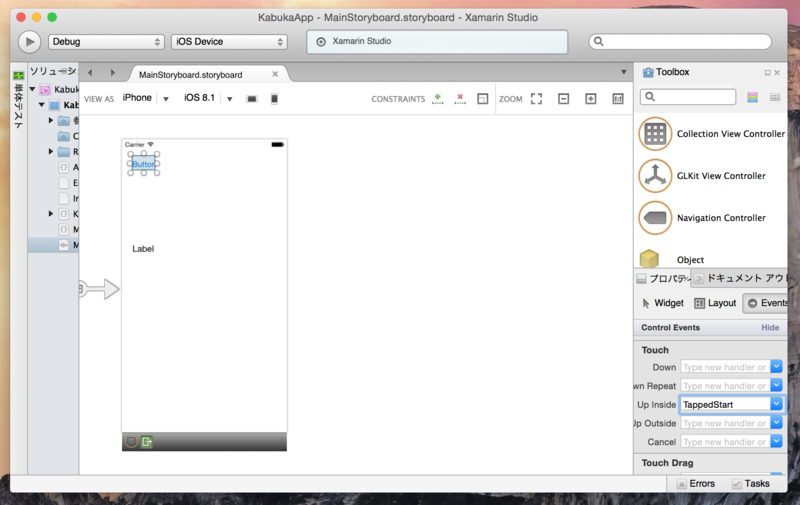800x505 pixels.
Task: Open the Up Outside handler dropdown arrow
Action: coord(776,423)
